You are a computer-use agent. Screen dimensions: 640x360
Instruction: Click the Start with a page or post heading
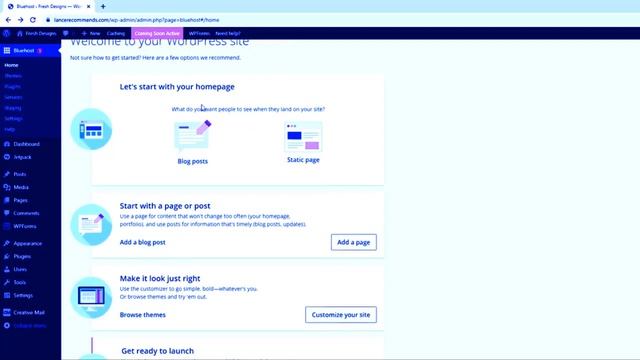coord(165,206)
